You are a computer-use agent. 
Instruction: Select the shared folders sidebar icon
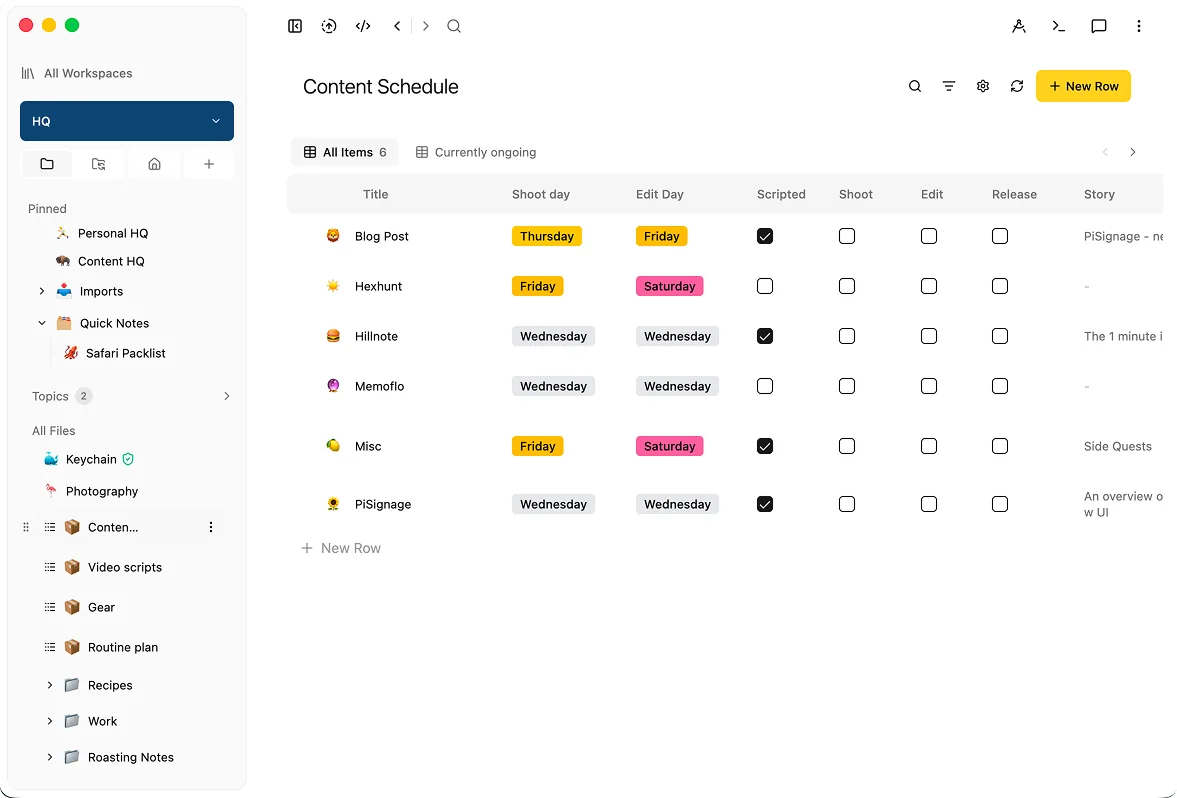click(x=98, y=164)
